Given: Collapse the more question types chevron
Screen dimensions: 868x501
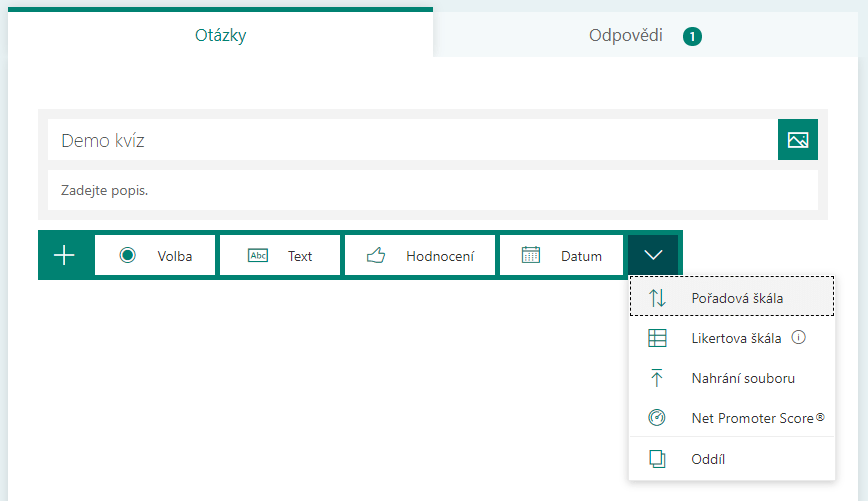Looking at the screenshot, I should tap(653, 255).
